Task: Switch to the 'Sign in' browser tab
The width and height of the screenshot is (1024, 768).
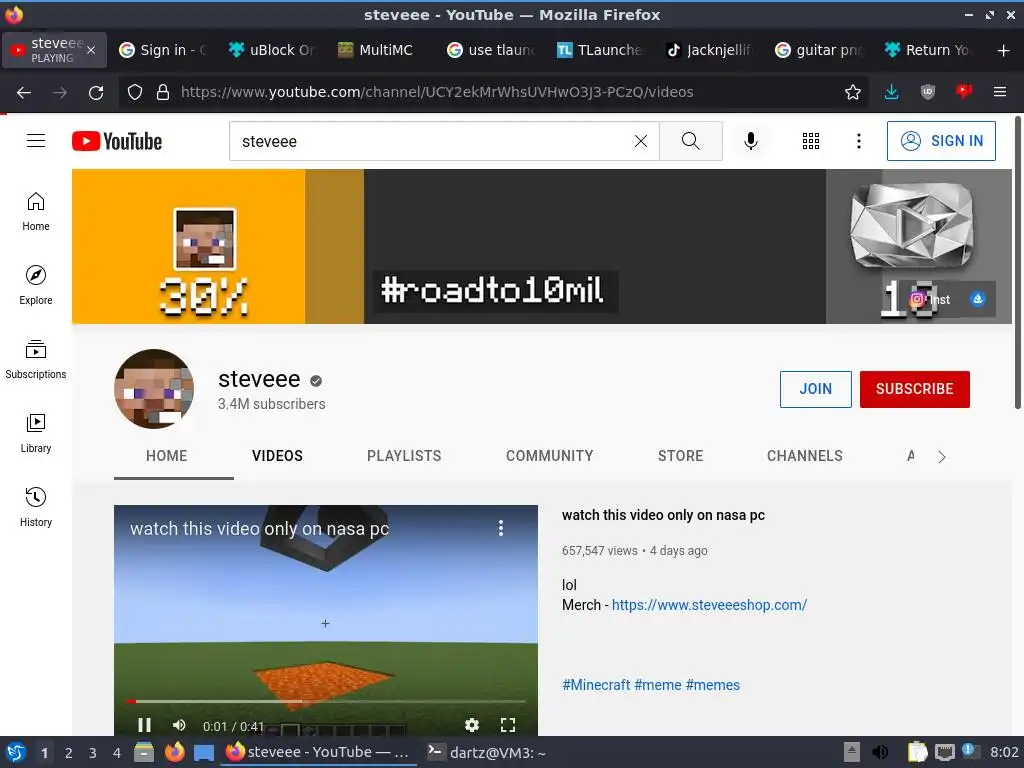Action: 164,50
